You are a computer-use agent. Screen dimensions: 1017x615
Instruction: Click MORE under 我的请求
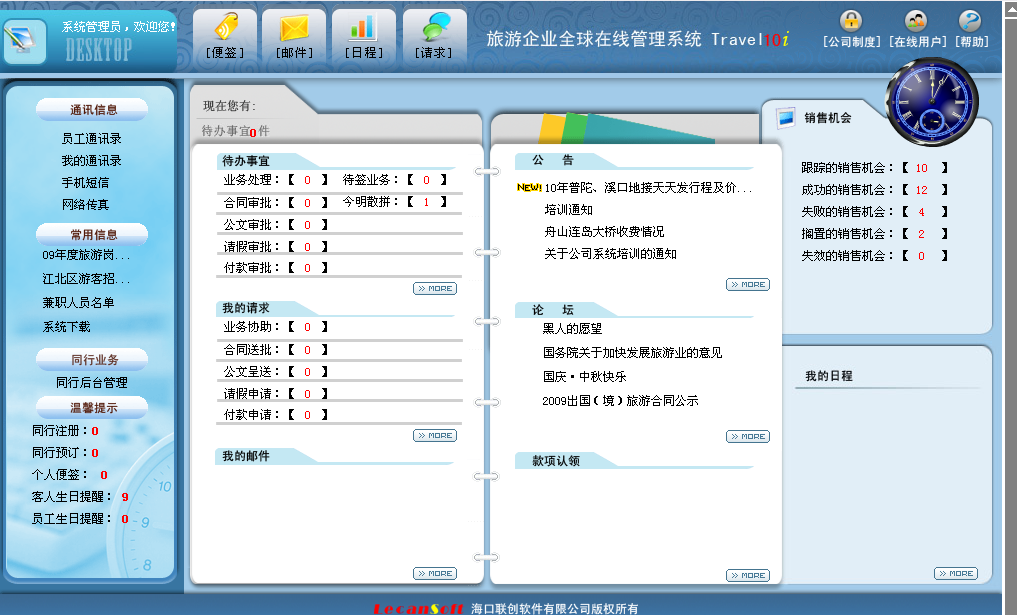[x=435, y=435]
